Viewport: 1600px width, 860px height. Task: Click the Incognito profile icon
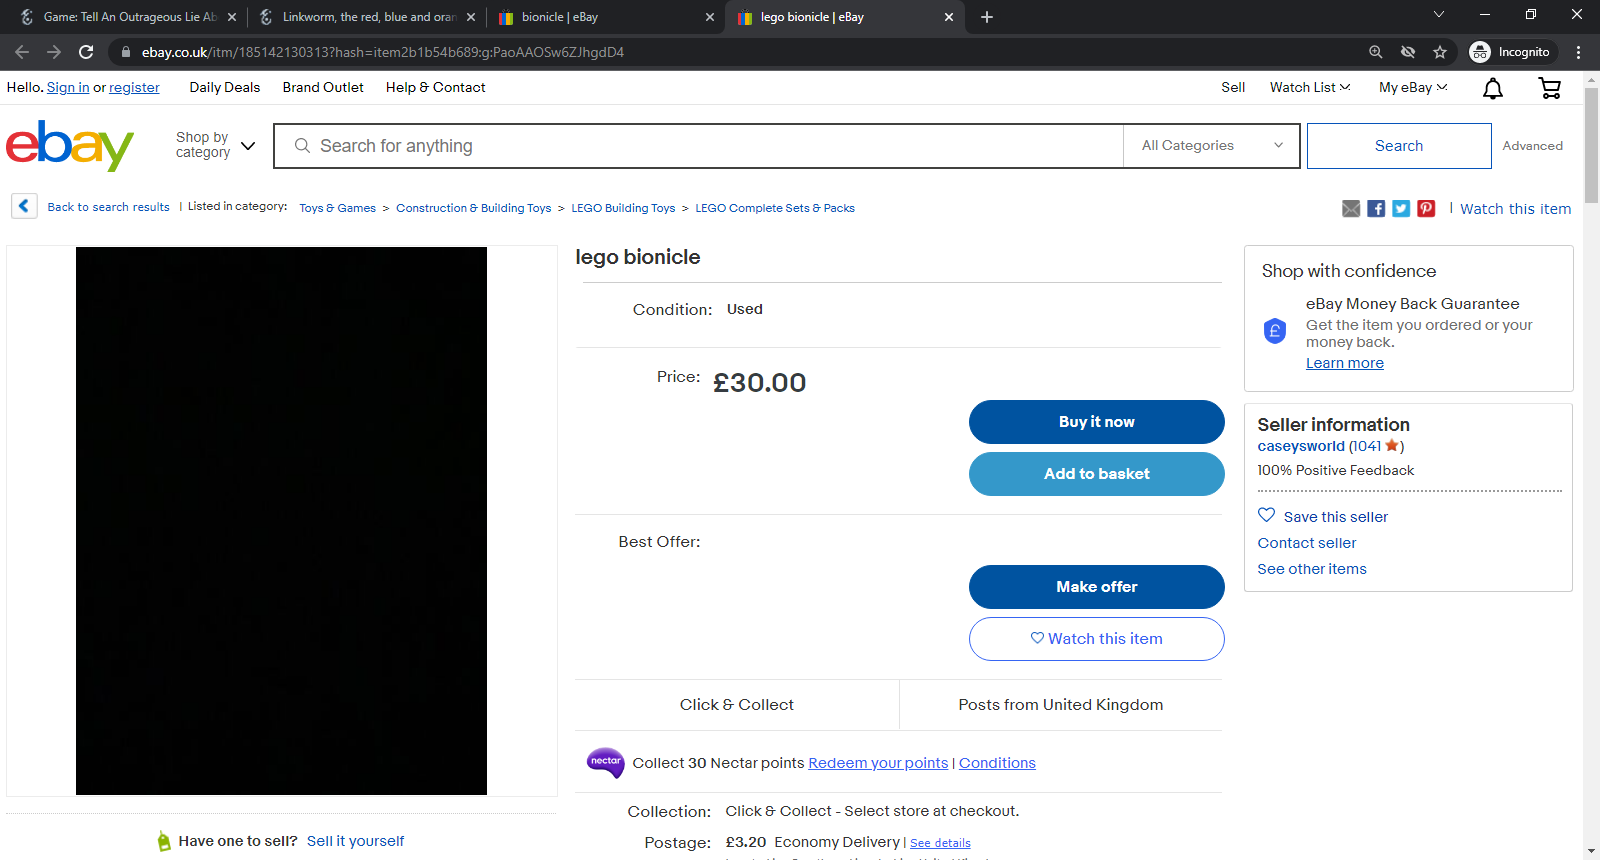coord(1480,52)
